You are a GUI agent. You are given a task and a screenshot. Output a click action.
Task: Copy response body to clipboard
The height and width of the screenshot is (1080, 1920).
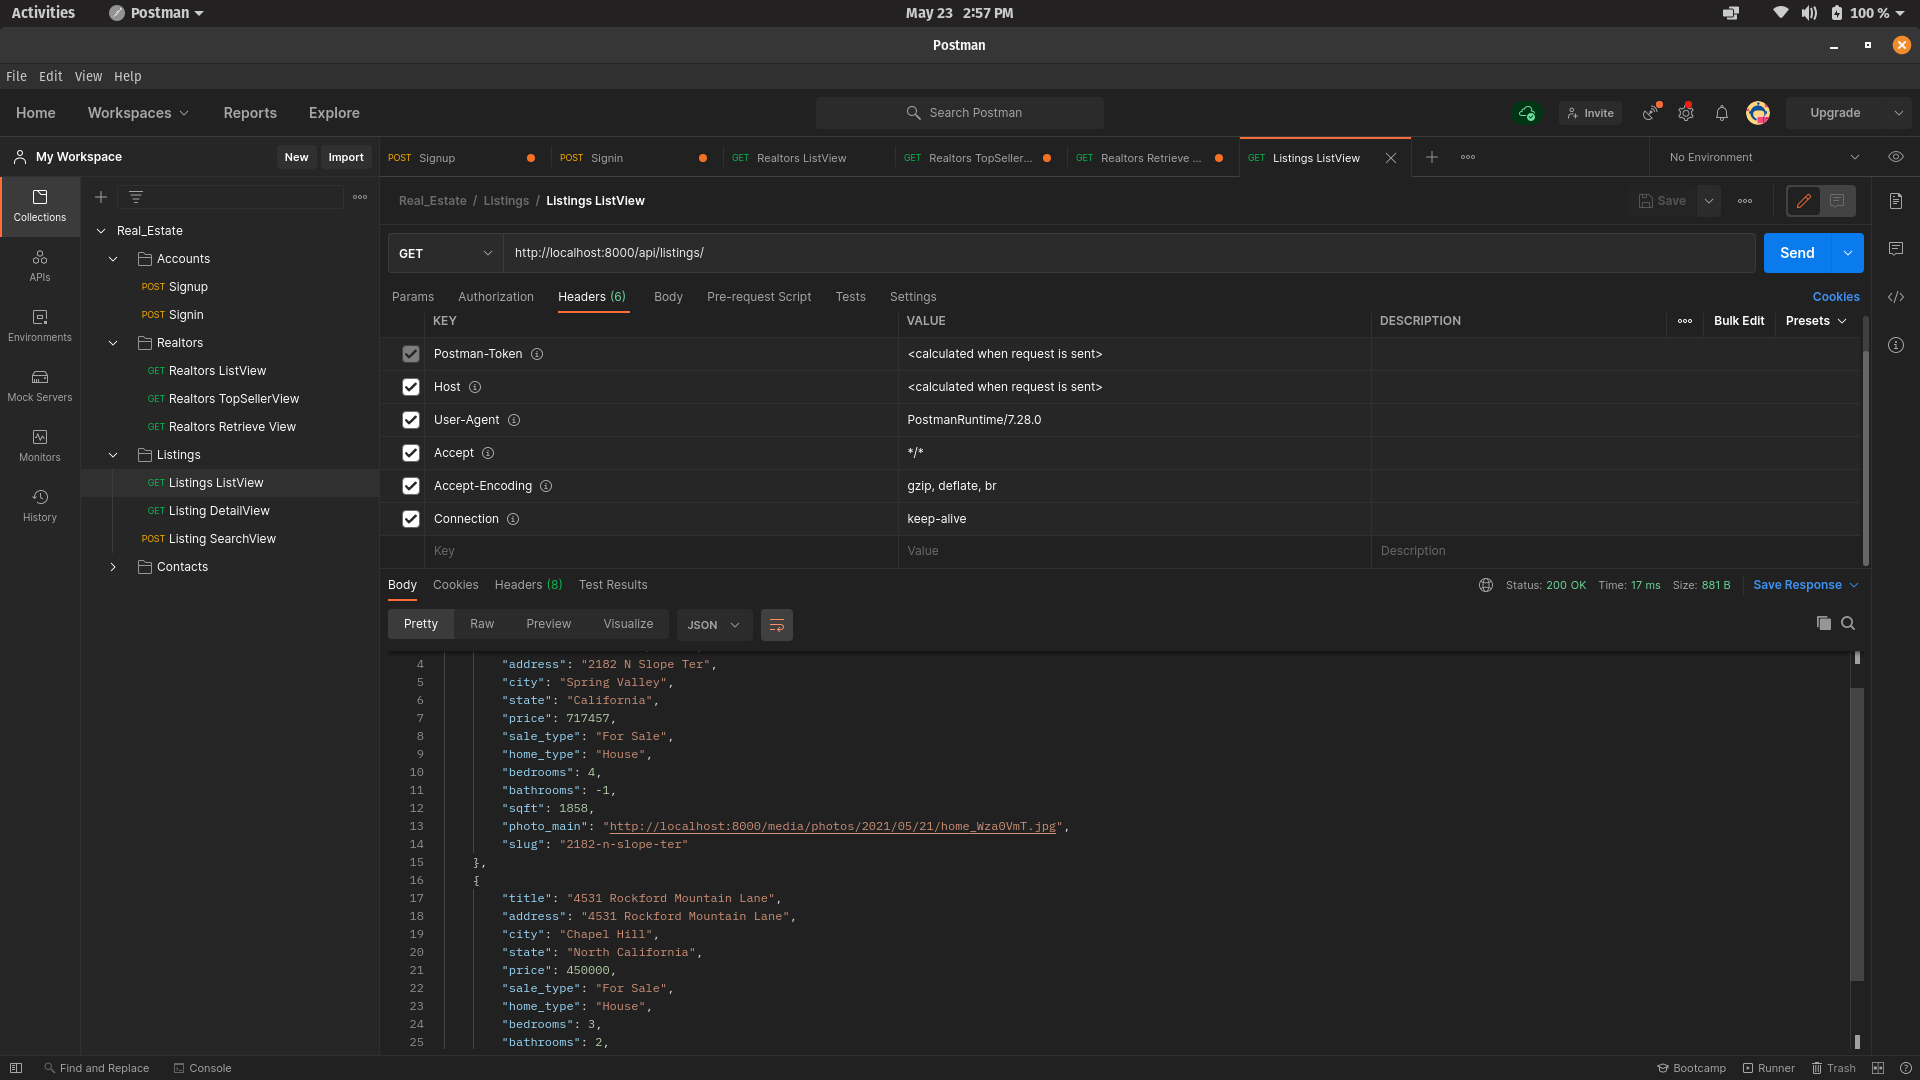pyautogui.click(x=1823, y=623)
